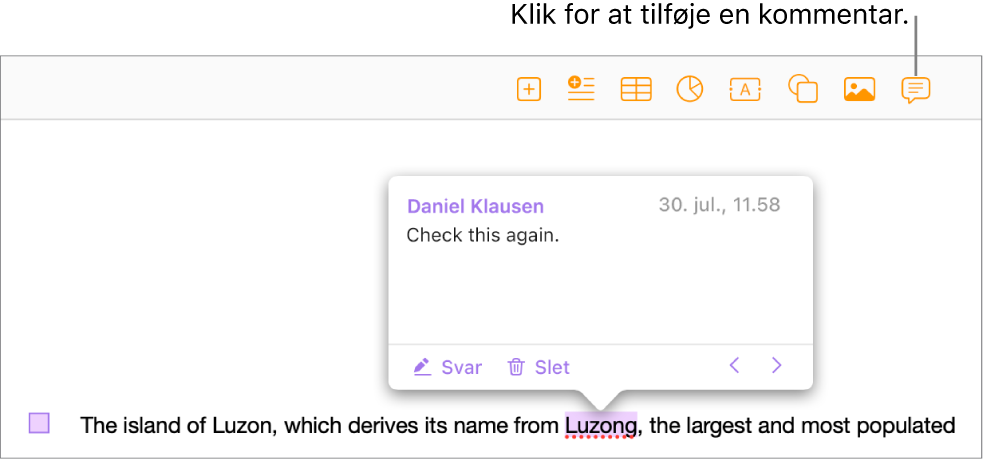Add a comment with the Comment icon

click(916, 90)
